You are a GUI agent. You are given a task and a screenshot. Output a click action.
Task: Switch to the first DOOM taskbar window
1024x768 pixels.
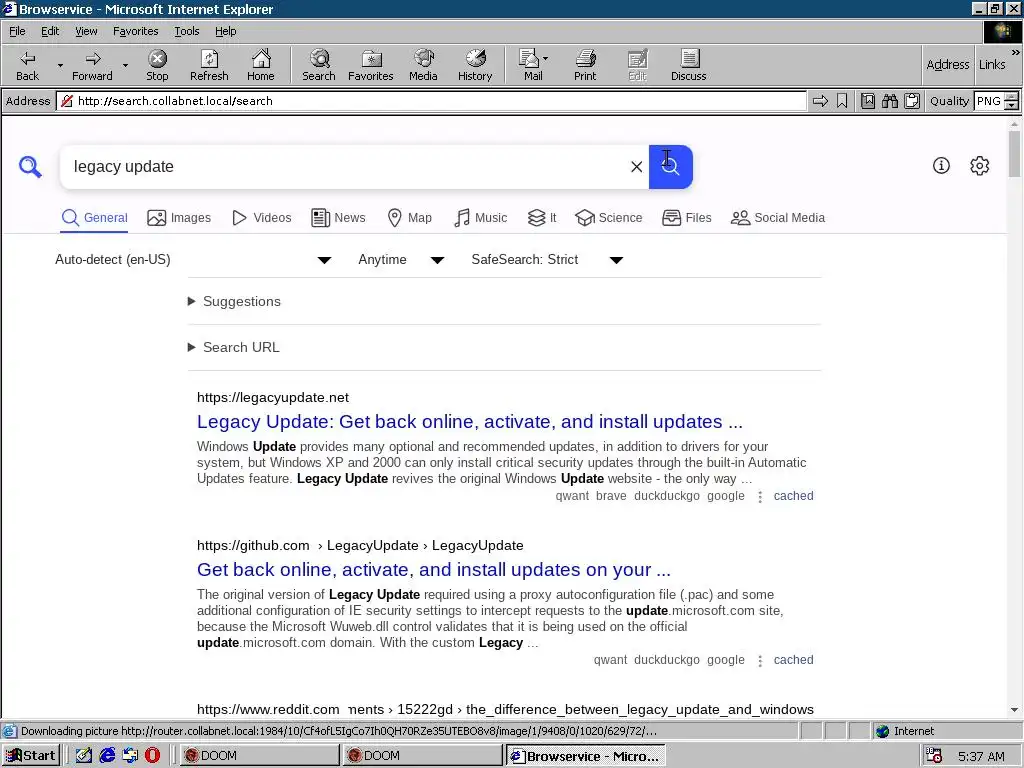tap(259, 756)
